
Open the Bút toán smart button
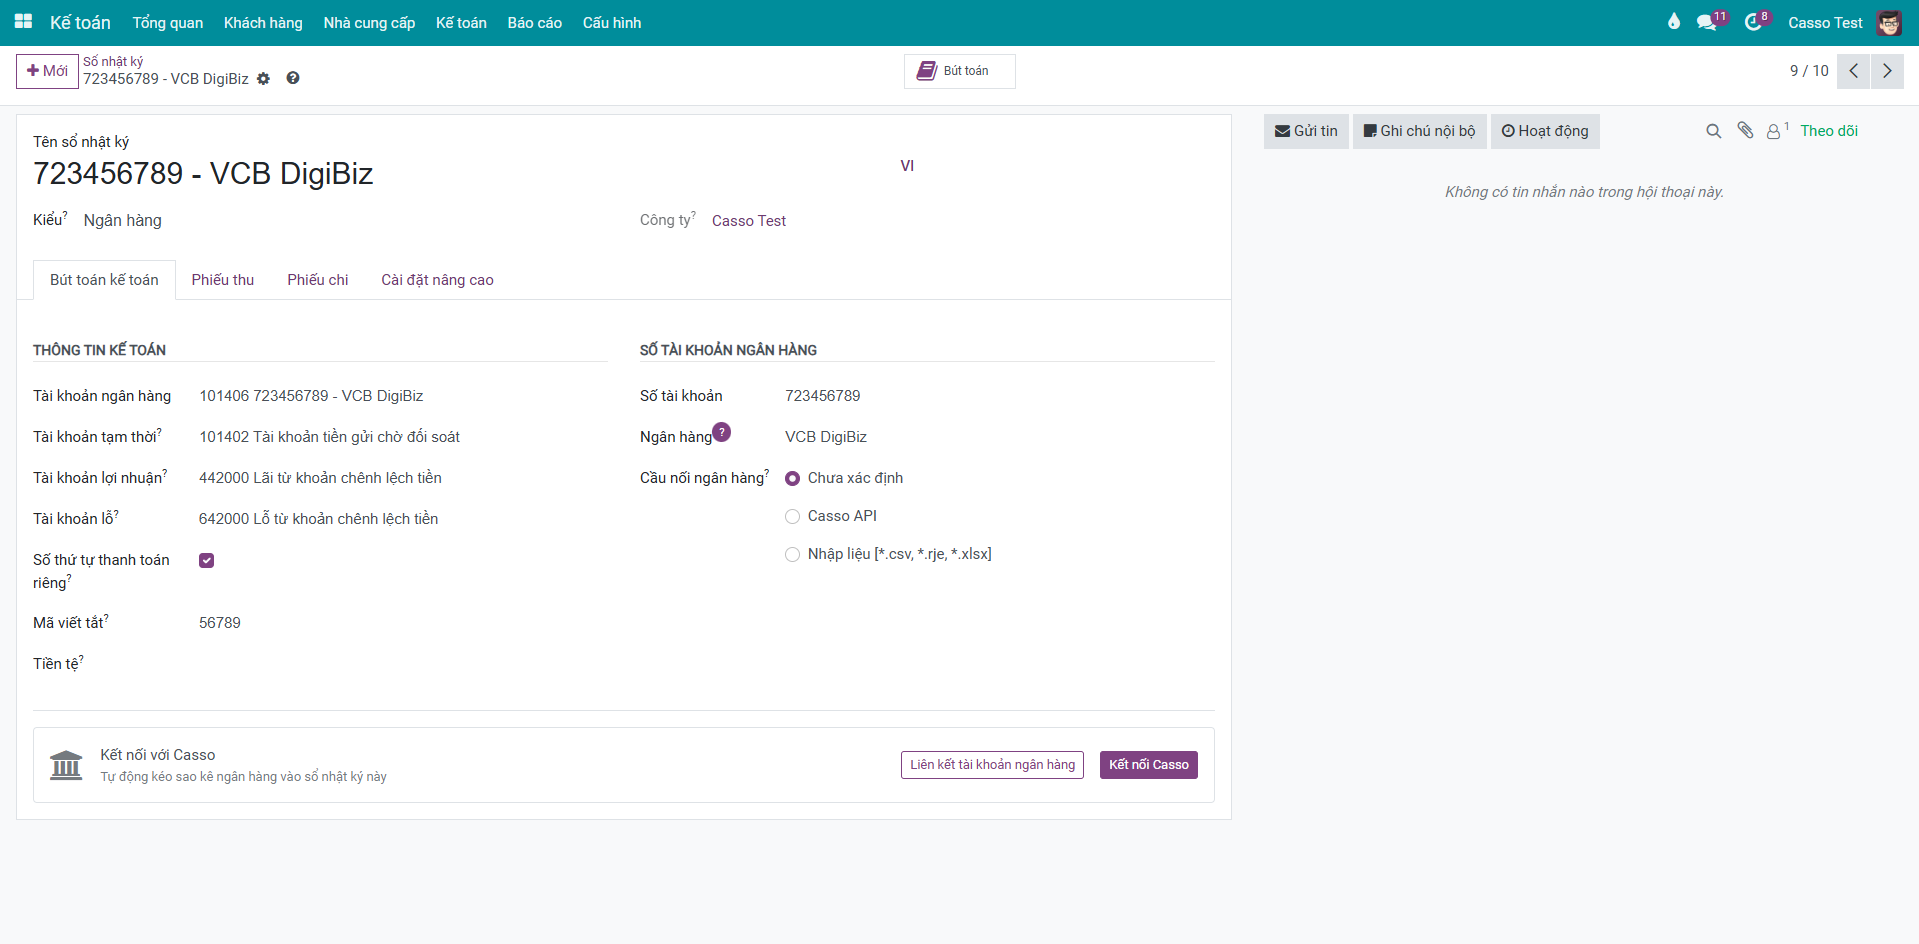[960, 71]
